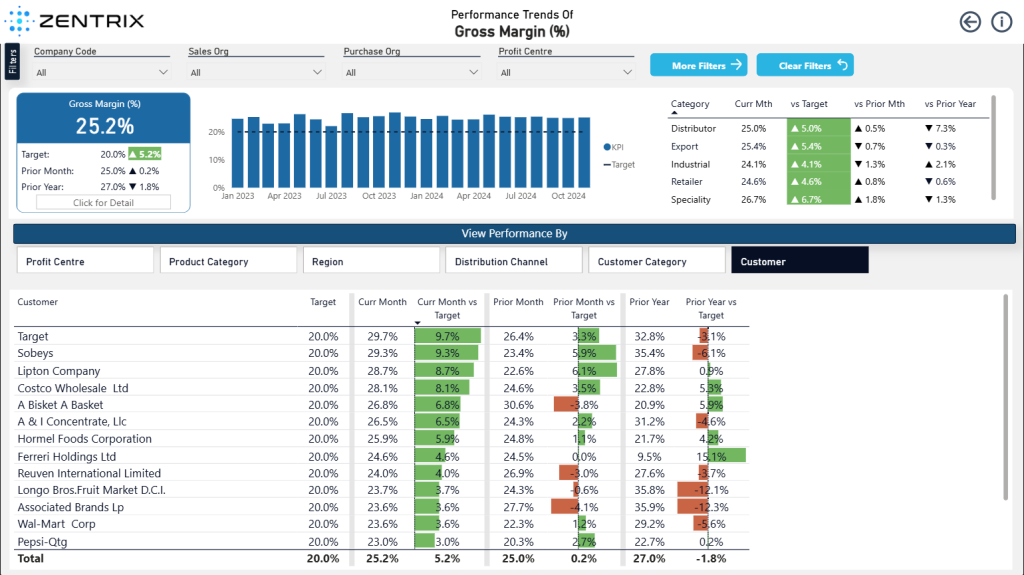Sort by Category column header

click(x=690, y=104)
